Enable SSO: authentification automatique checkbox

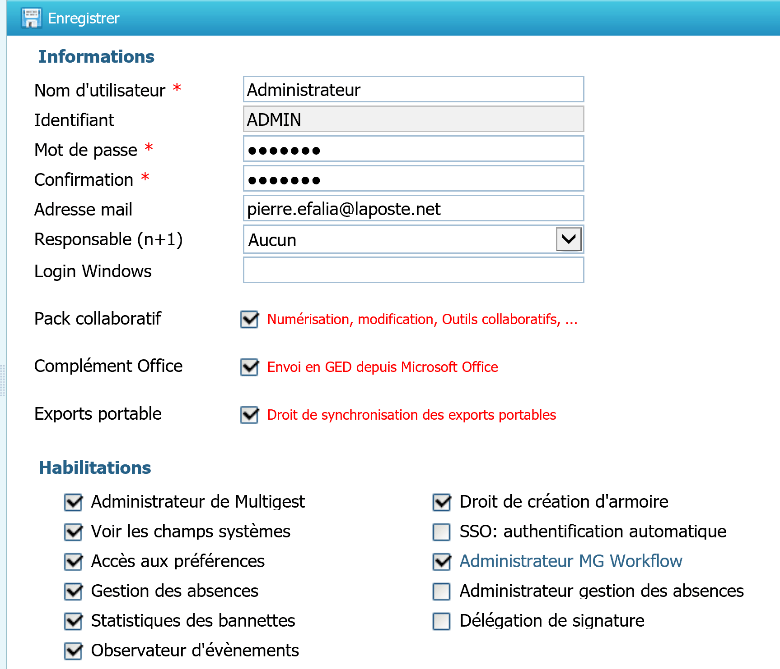point(442,532)
